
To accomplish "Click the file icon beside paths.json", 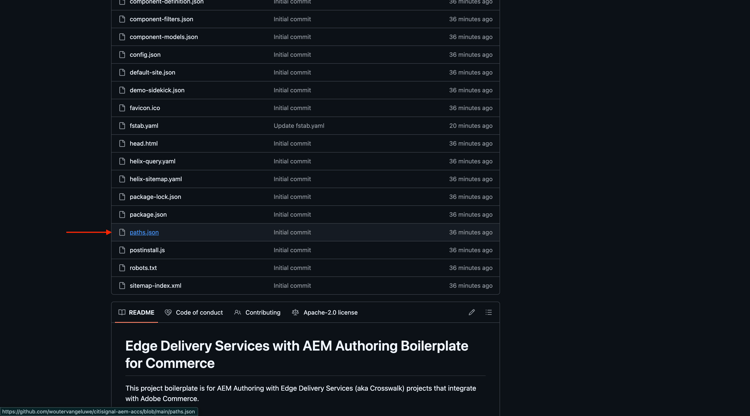I will click(122, 232).
